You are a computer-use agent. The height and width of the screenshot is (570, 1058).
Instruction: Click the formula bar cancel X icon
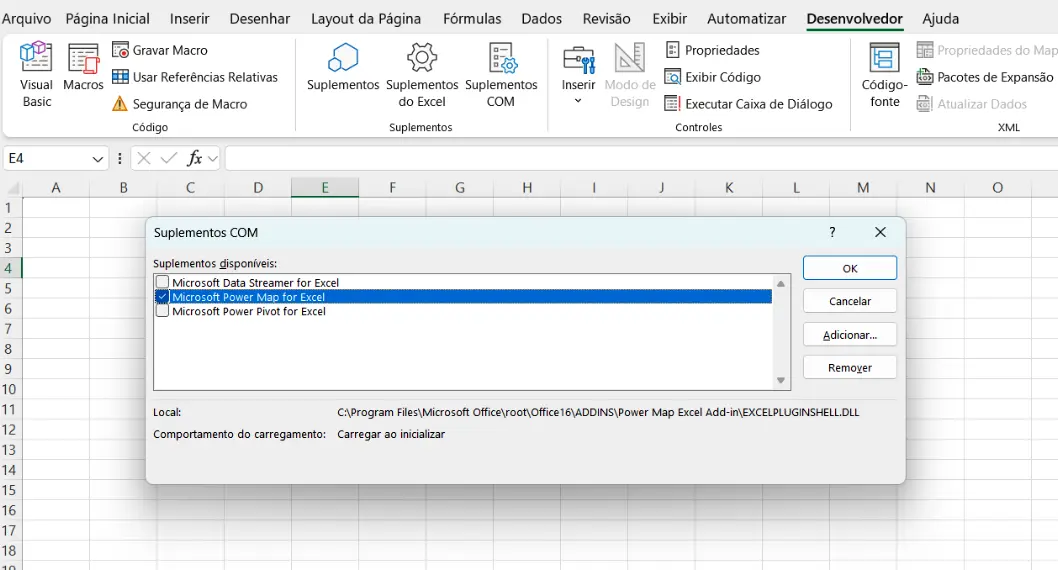tap(143, 159)
